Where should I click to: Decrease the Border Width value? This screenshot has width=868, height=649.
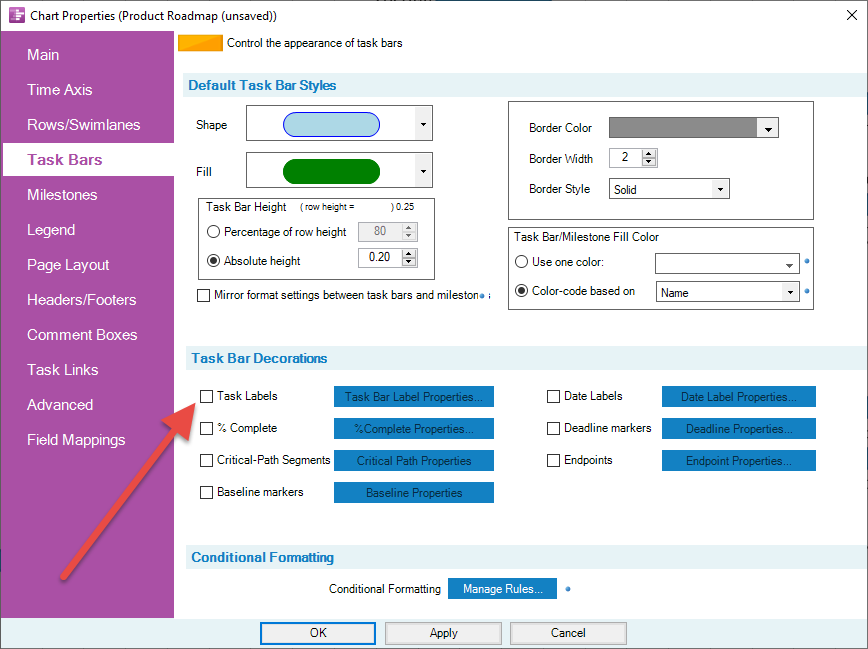point(649,162)
